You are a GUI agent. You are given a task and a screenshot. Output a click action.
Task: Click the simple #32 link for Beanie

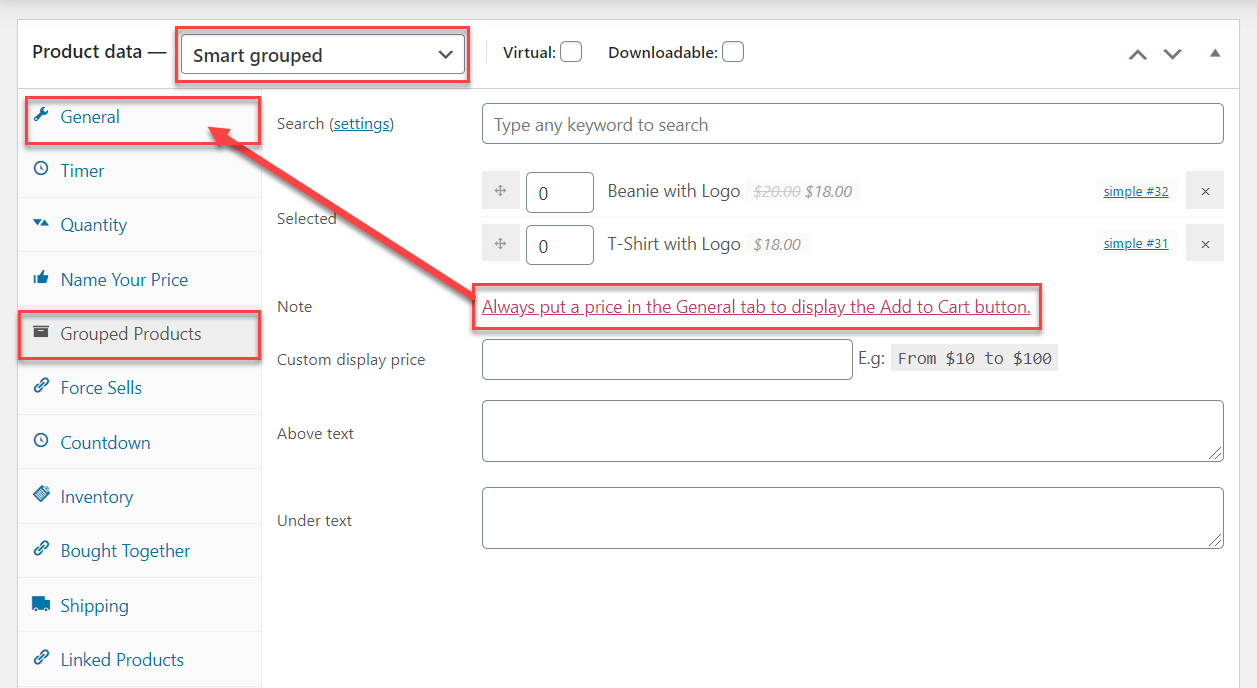click(1135, 190)
